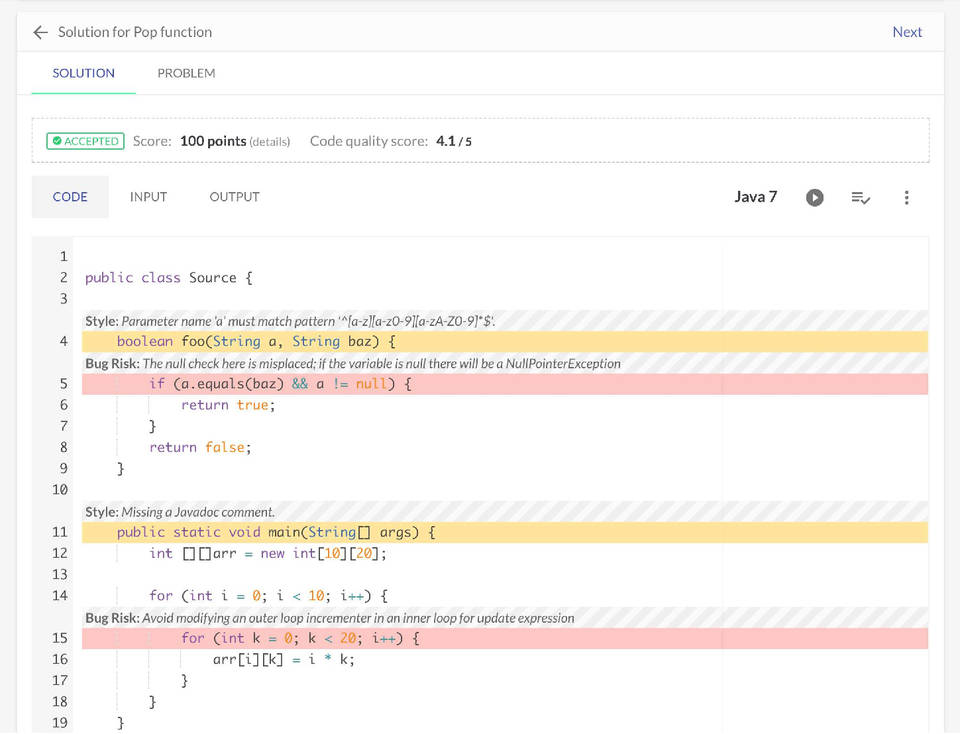Select the Solution tab
This screenshot has height=734, width=960.
click(x=84, y=73)
